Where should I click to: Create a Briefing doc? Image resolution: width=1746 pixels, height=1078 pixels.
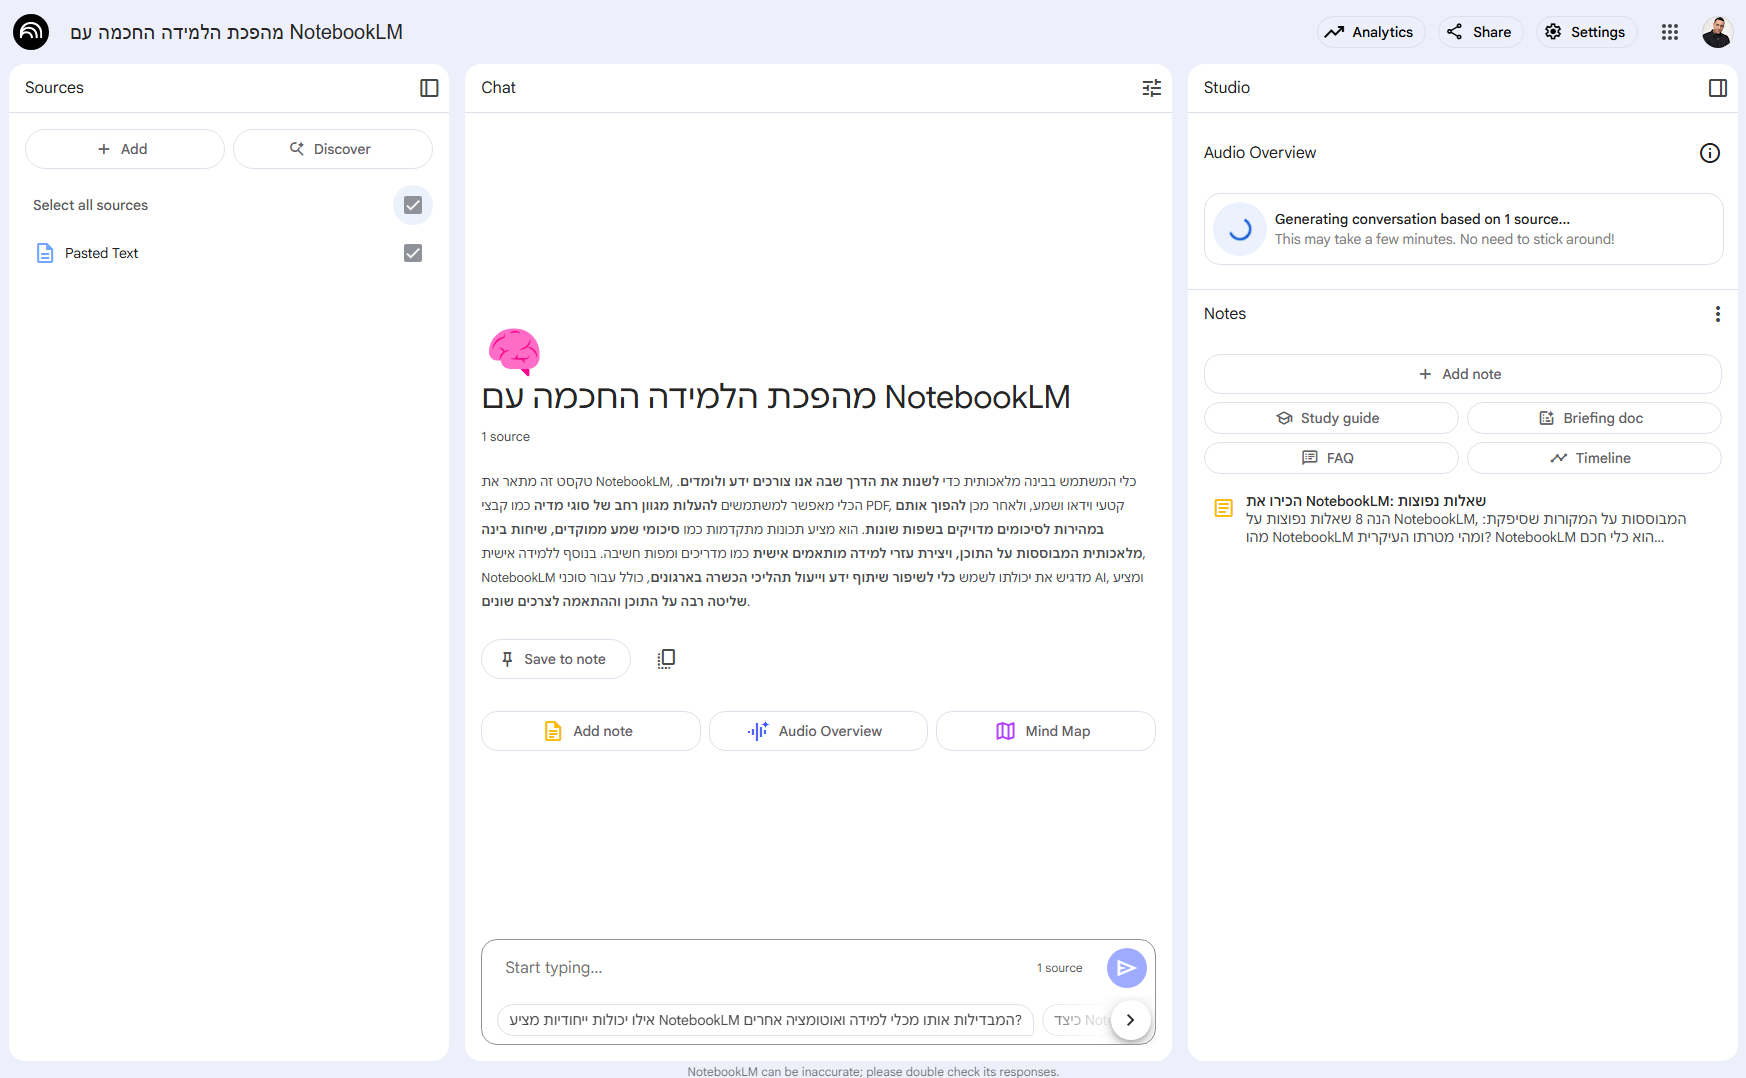[1594, 418]
